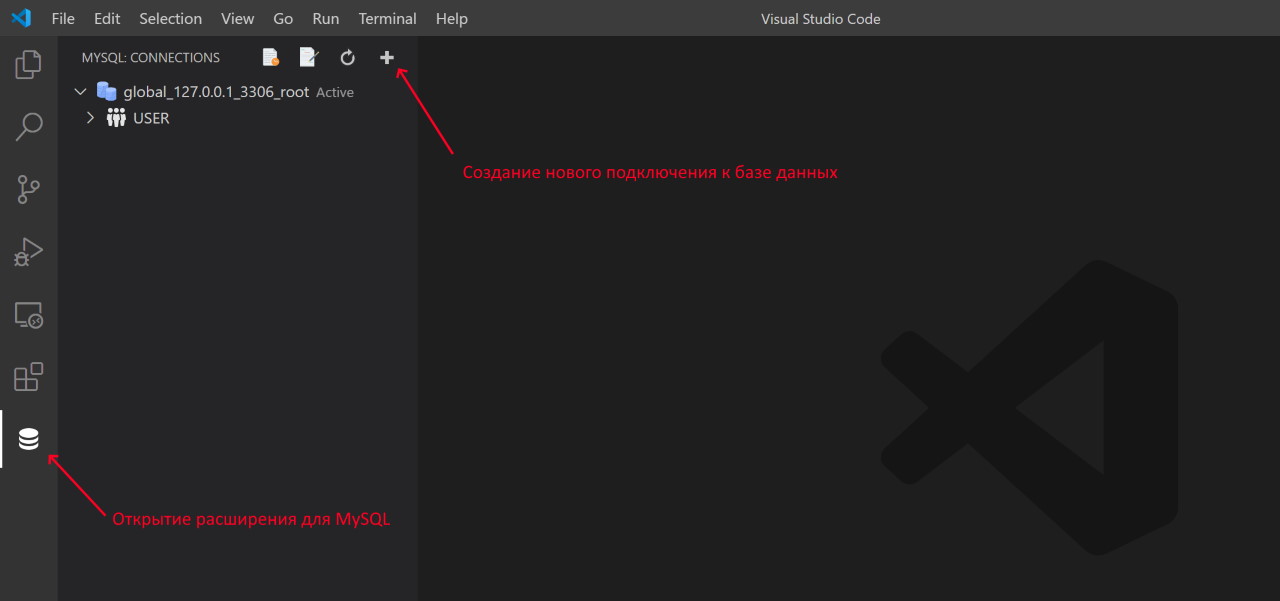The height and width of the screenshot is (601, 1280).
Task: Collapse the global_127.0.0.1_3306_root connection
Action: coord(81,92)
